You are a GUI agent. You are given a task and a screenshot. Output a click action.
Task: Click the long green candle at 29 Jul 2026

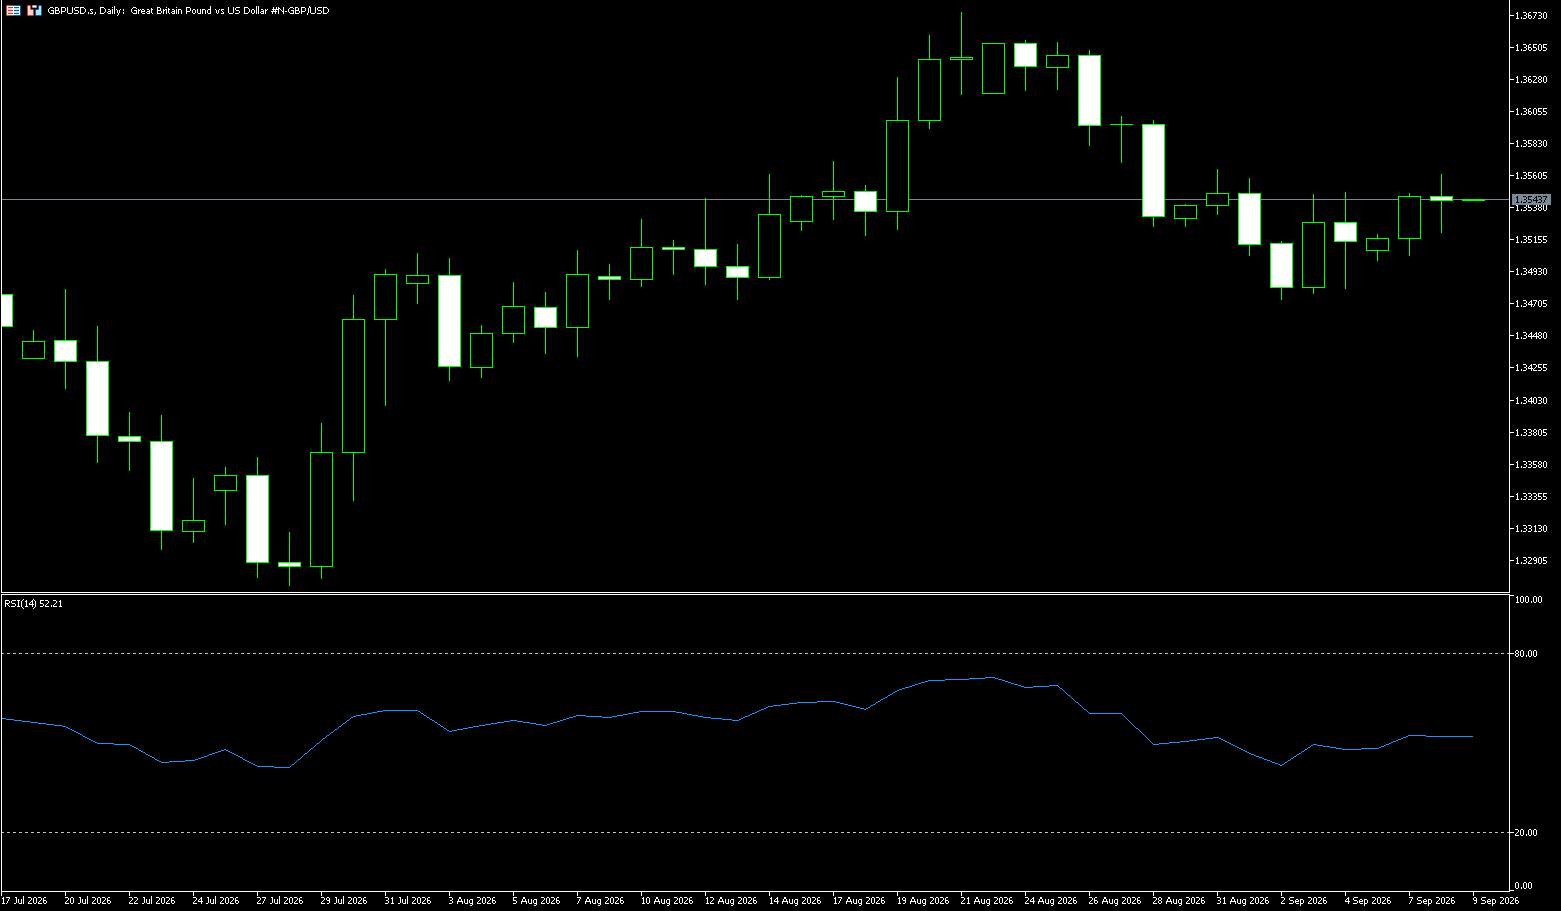[353, 386]
